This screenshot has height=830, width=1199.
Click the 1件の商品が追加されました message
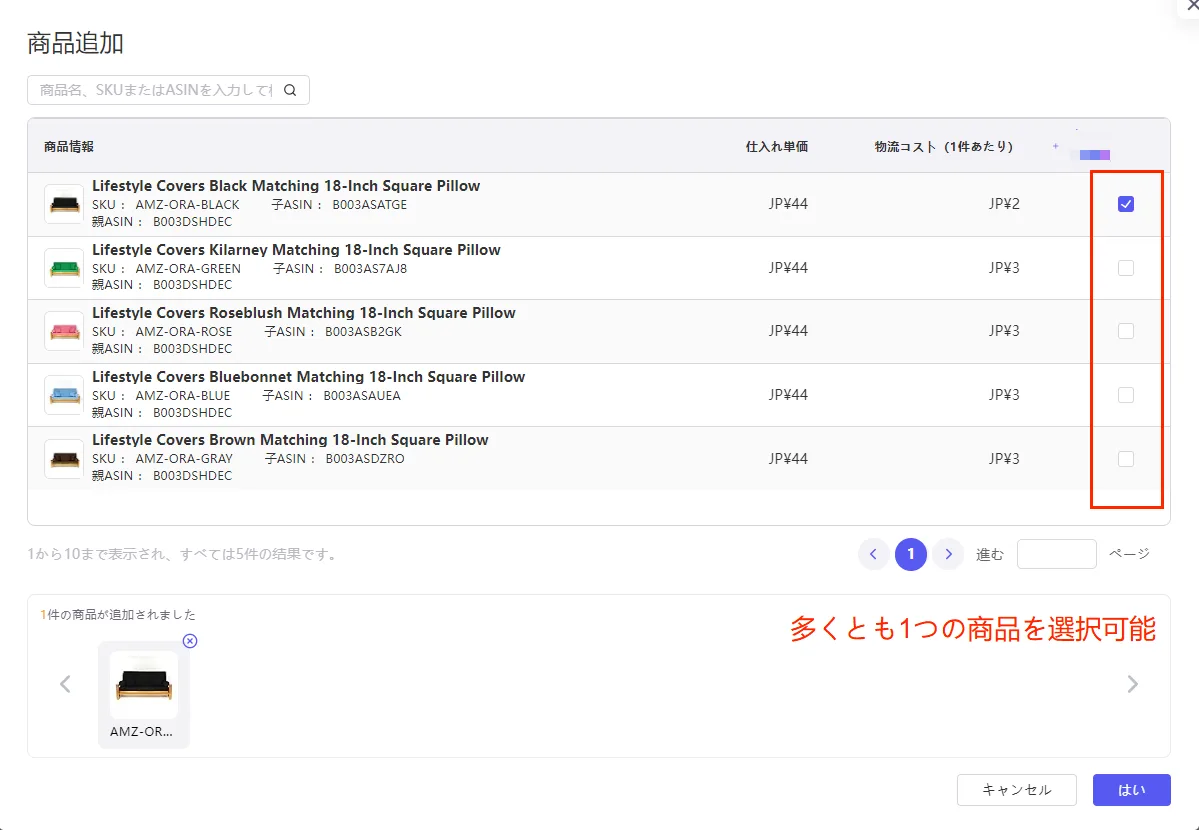(118, 615)
